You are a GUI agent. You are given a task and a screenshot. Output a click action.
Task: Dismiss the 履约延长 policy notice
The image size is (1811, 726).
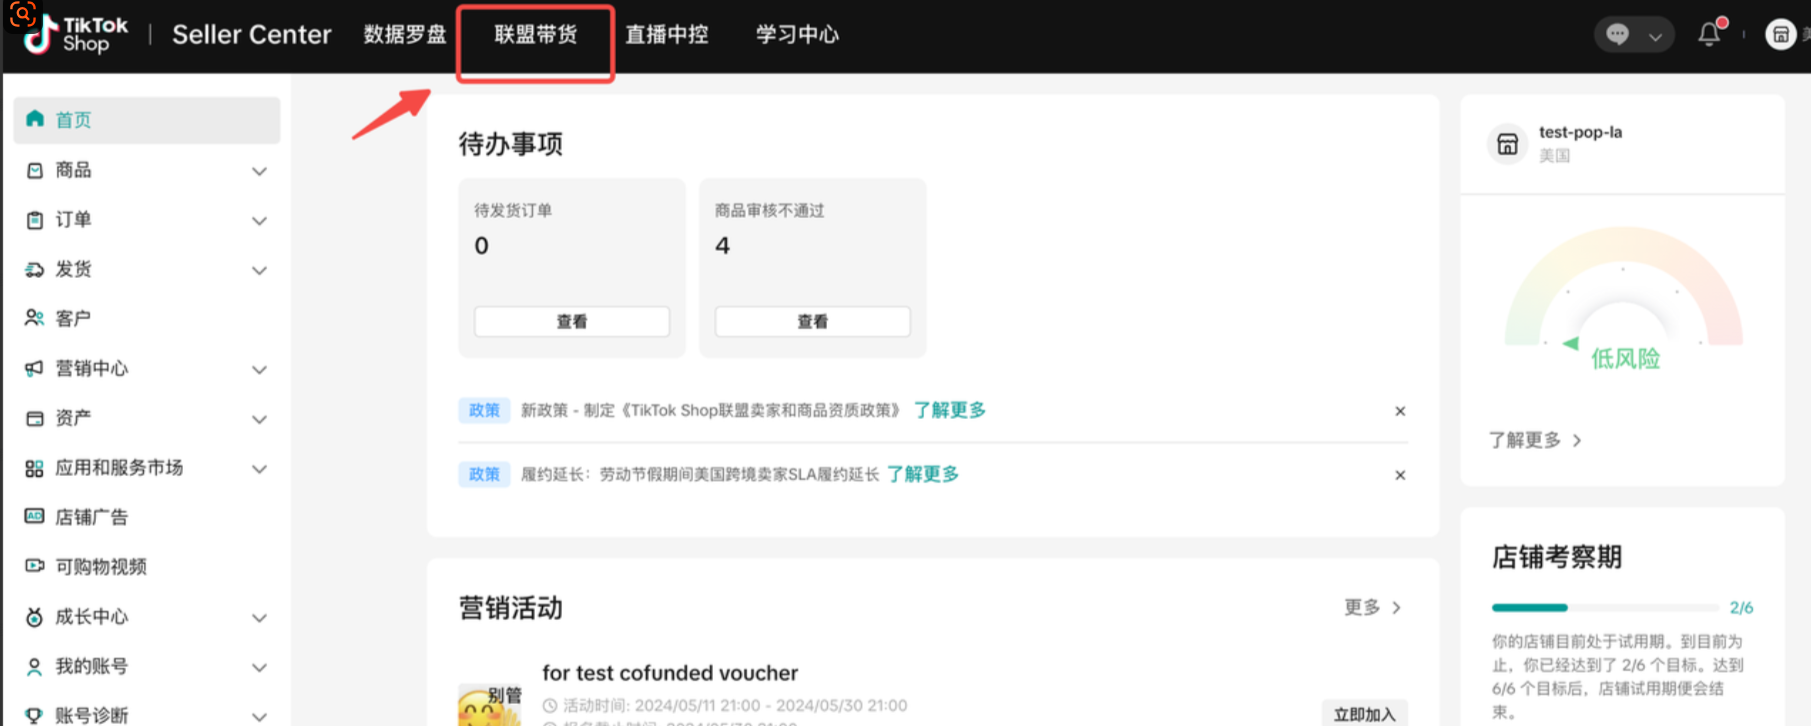[1400, 475]
